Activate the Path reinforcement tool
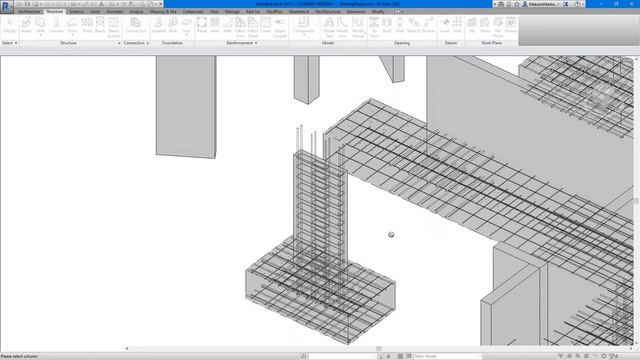Screen dimensions: 640x360 [x=227, y=25]
